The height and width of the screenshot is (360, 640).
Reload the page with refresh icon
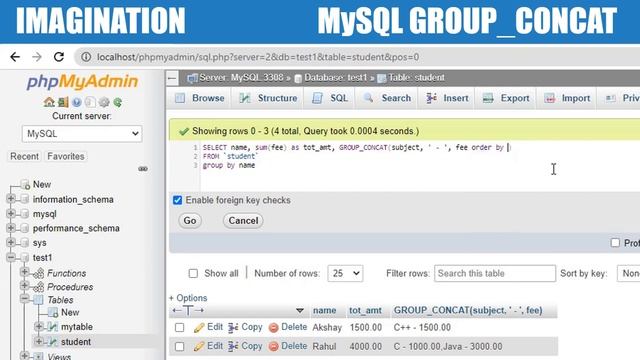coord(59,57)
